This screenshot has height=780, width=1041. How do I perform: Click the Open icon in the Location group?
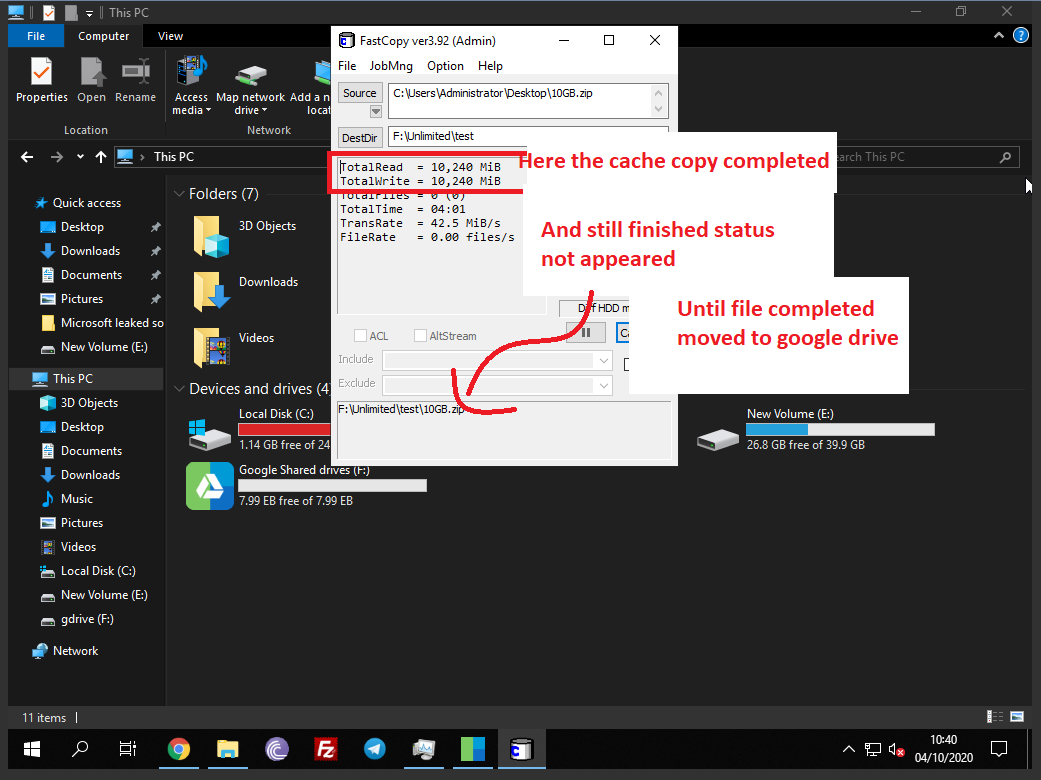coord(92,80)
